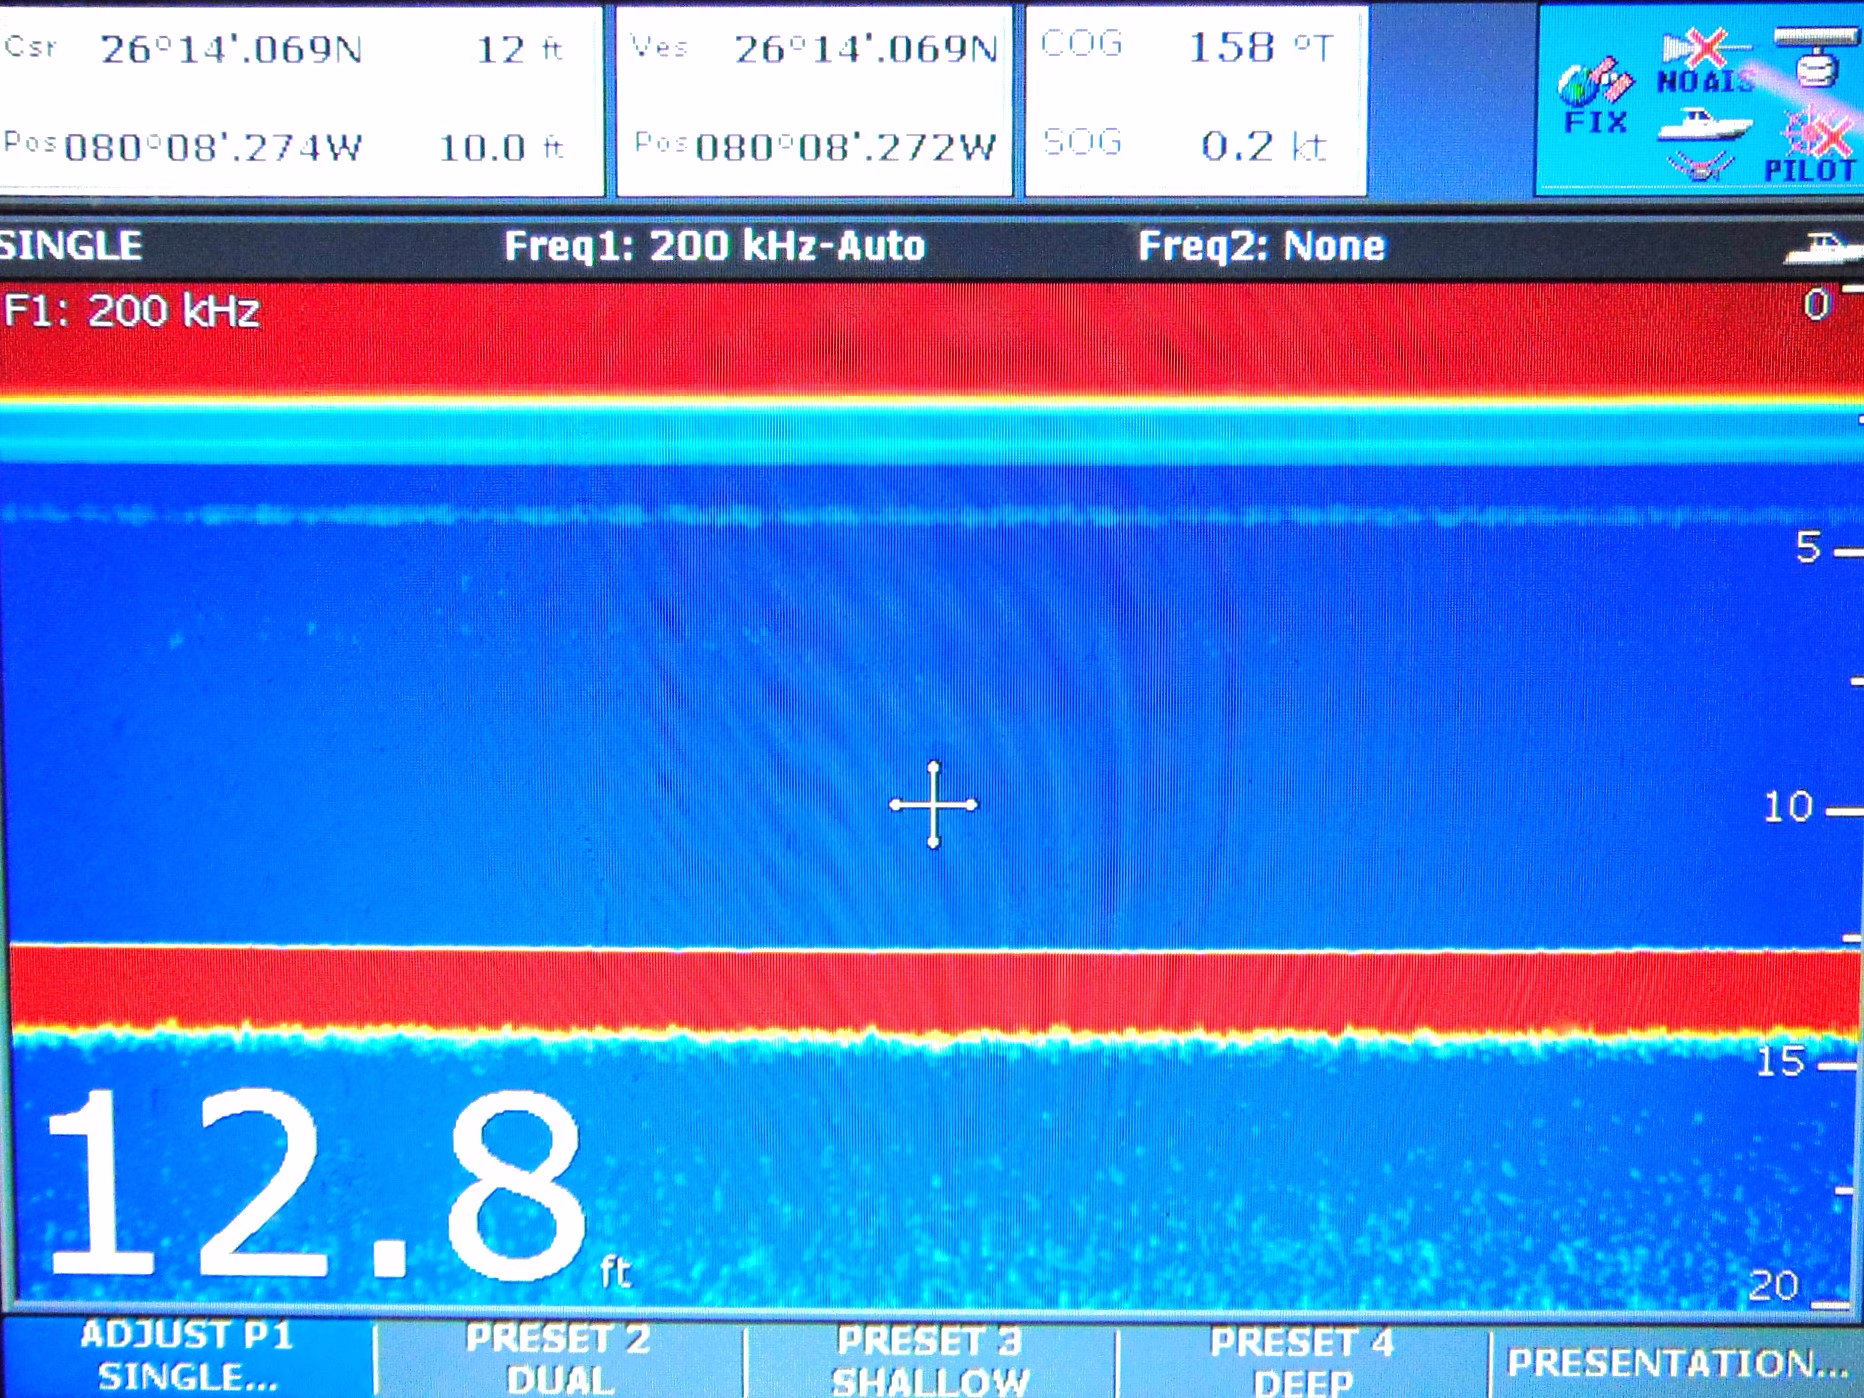The image size is (1864, 1398).
Task: Tap the 15 mark on depth scale
Action: click(1780, 1062)
